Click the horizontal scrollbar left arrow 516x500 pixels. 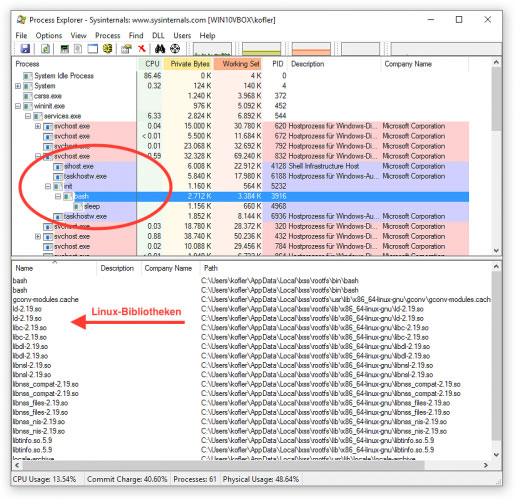tap(17, 465)
